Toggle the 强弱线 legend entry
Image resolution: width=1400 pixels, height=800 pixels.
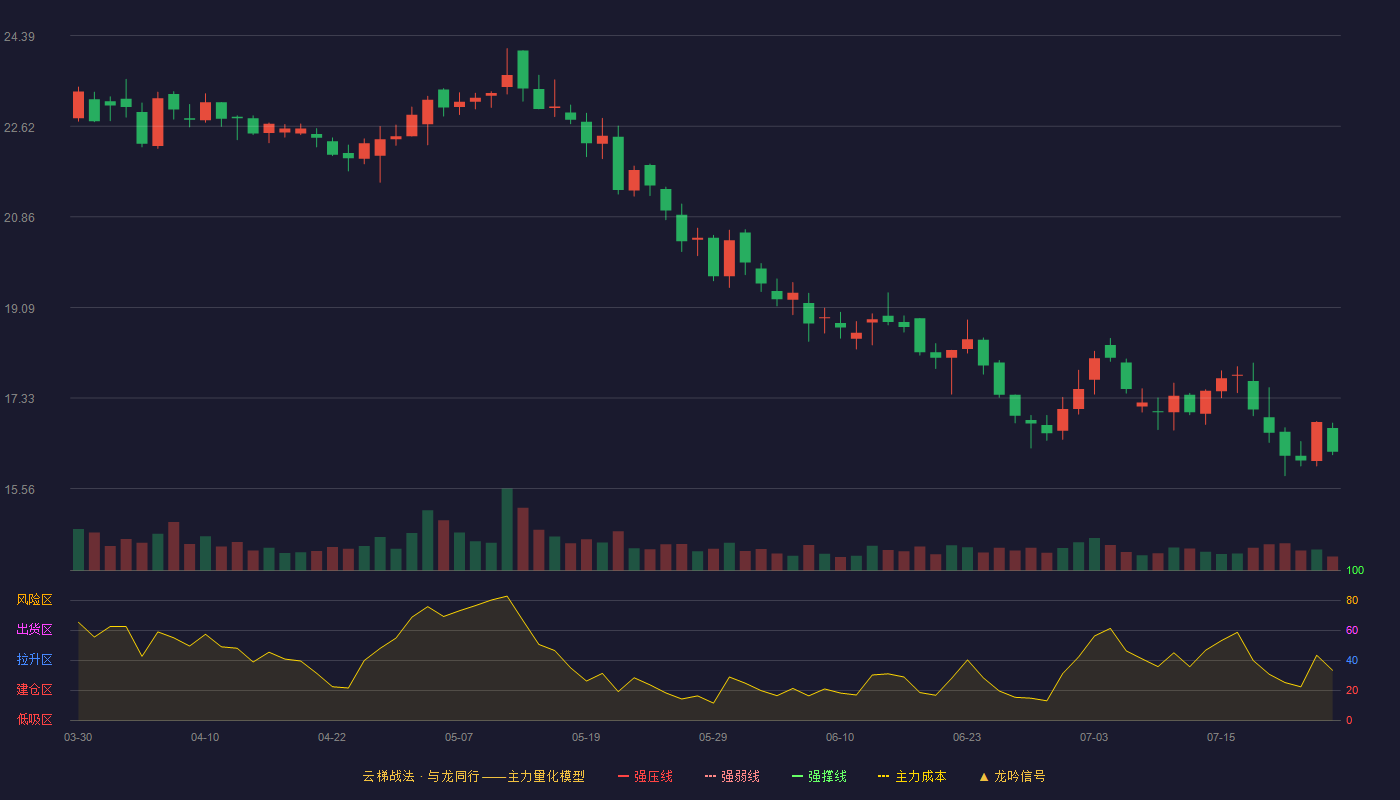732,776
